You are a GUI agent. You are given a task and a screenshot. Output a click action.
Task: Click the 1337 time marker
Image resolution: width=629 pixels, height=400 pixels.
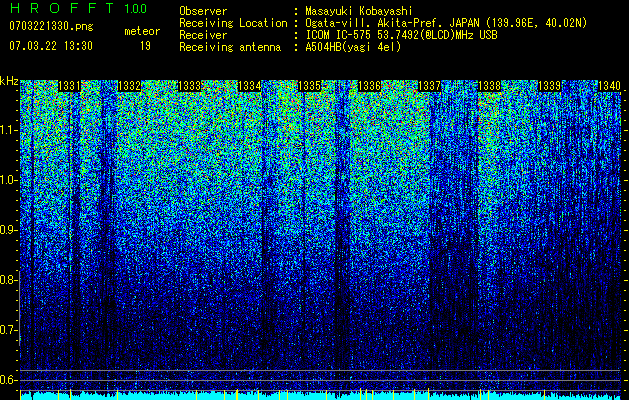[x=429, y=86]
